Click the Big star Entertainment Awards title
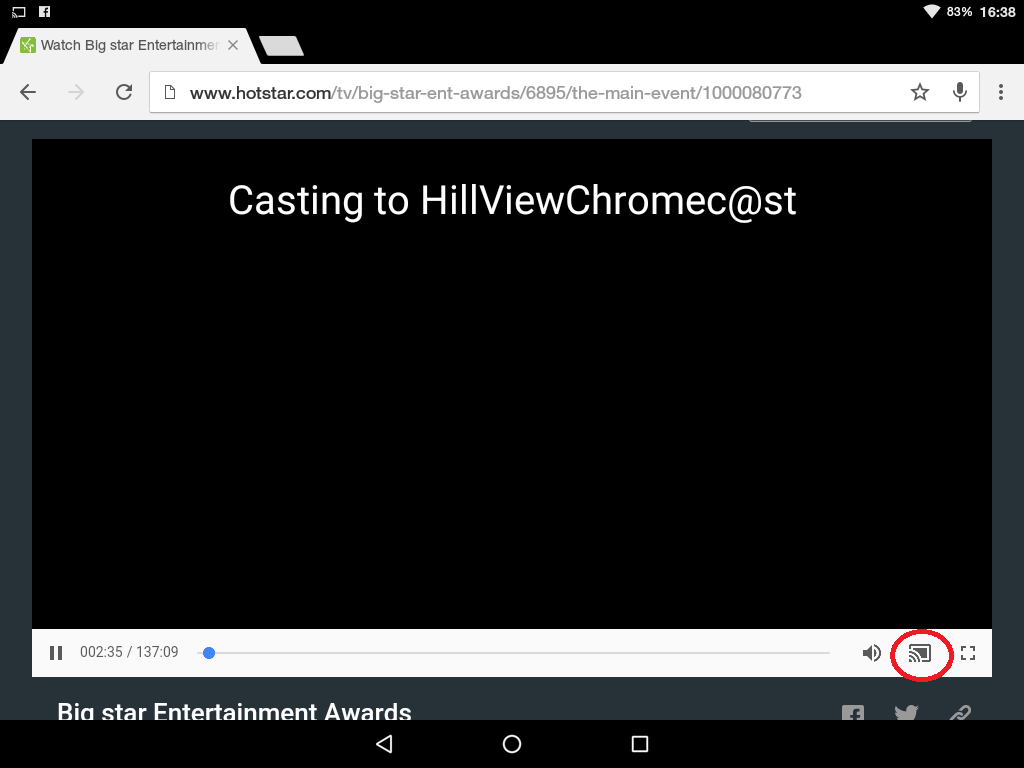The image size is (1024, 768). click(234, 711)
